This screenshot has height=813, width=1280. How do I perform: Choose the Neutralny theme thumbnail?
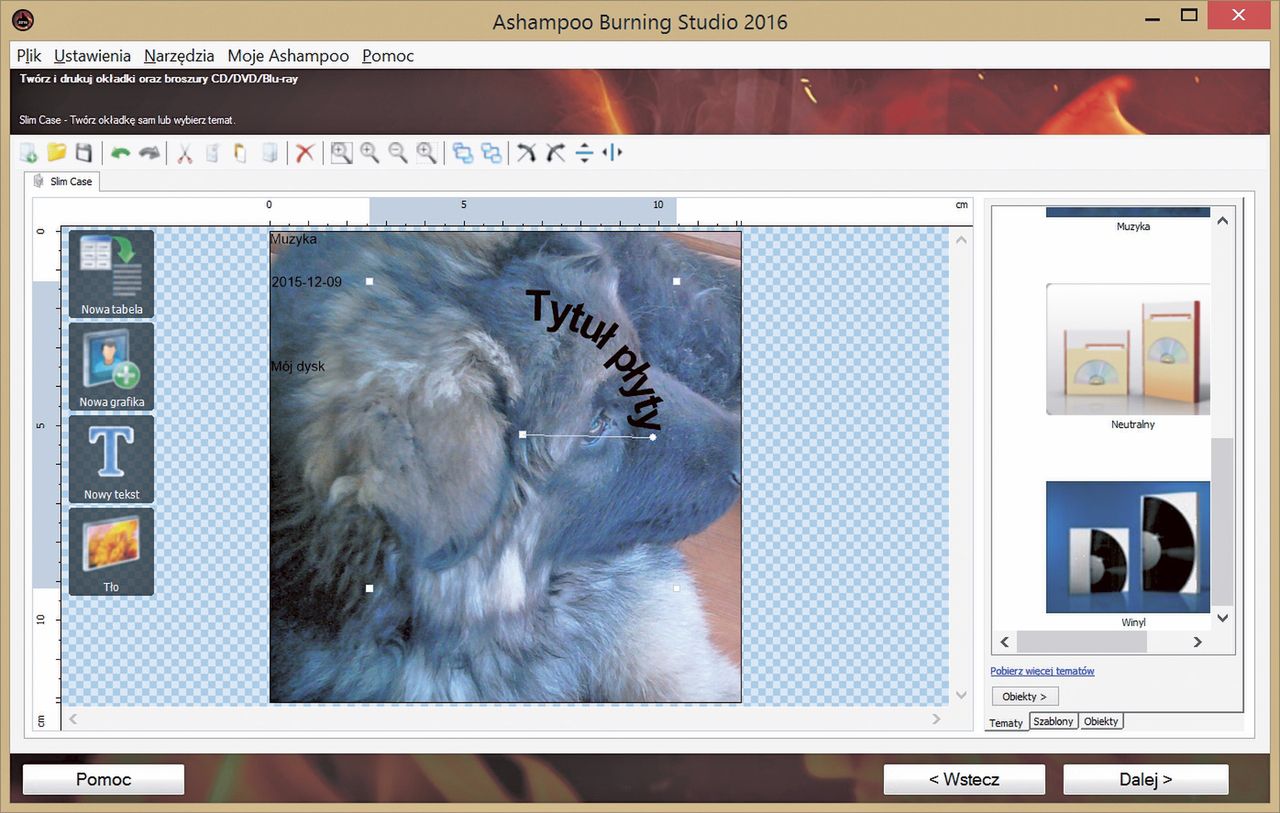coord(1128,349)
